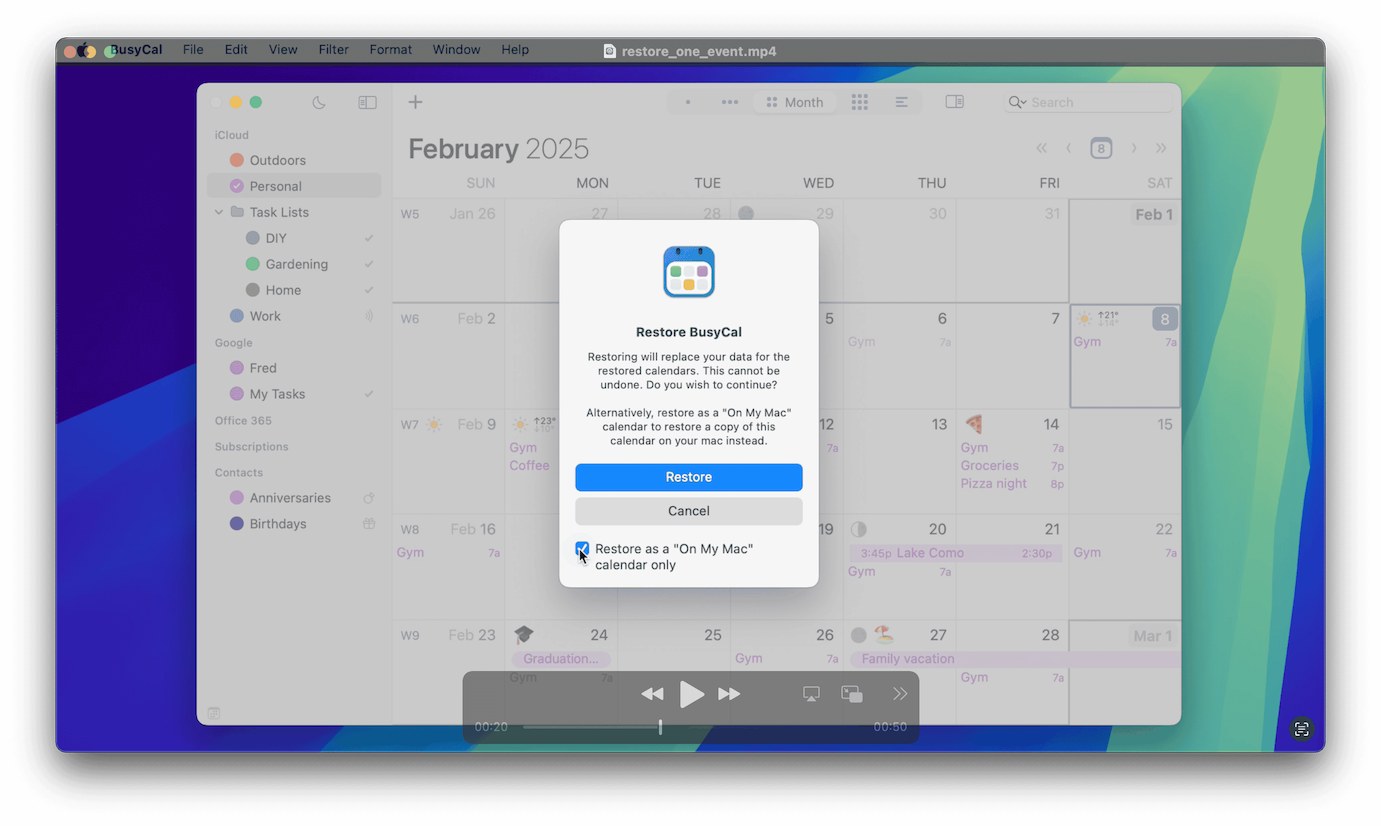Viewport: 1381px width, 826px height.
Task: Toggle the dark mode moon icon
Action: tap(319, 102)
